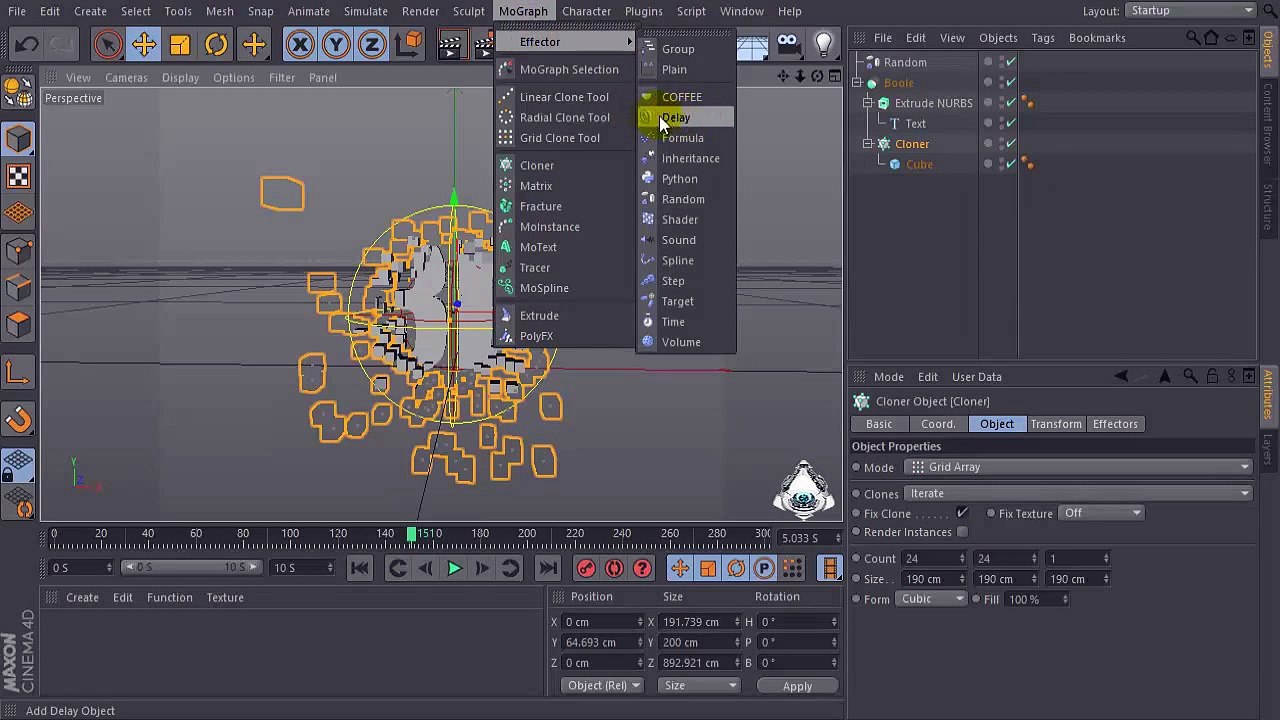Toggle the X axis lock icon
Screen dimensions: 1280x720
[x=299, y=45]
